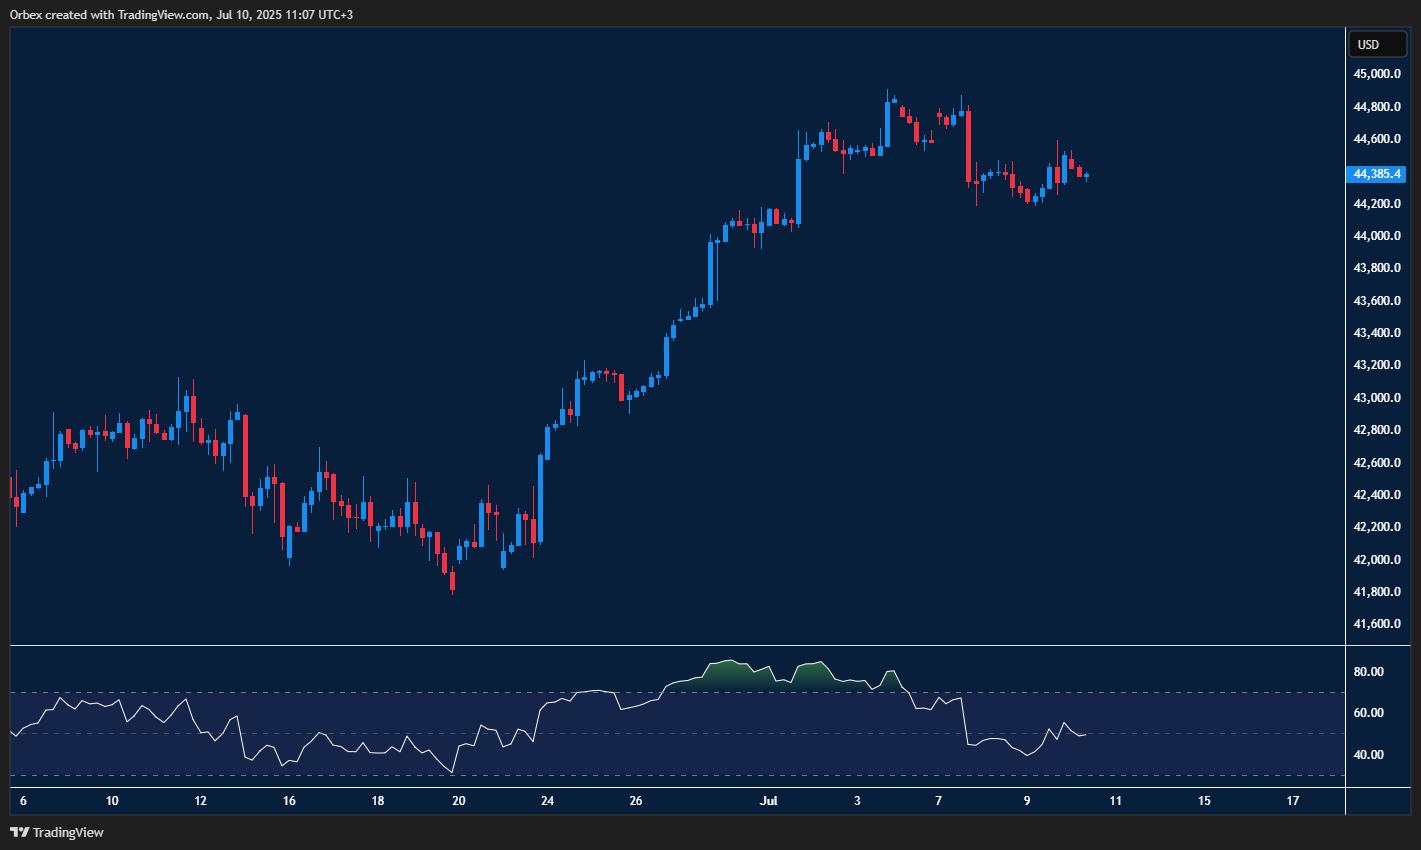The image size is (1421, 850).
Task: Select the Jul label on the time axis
Action: click(x=769, y=801)
